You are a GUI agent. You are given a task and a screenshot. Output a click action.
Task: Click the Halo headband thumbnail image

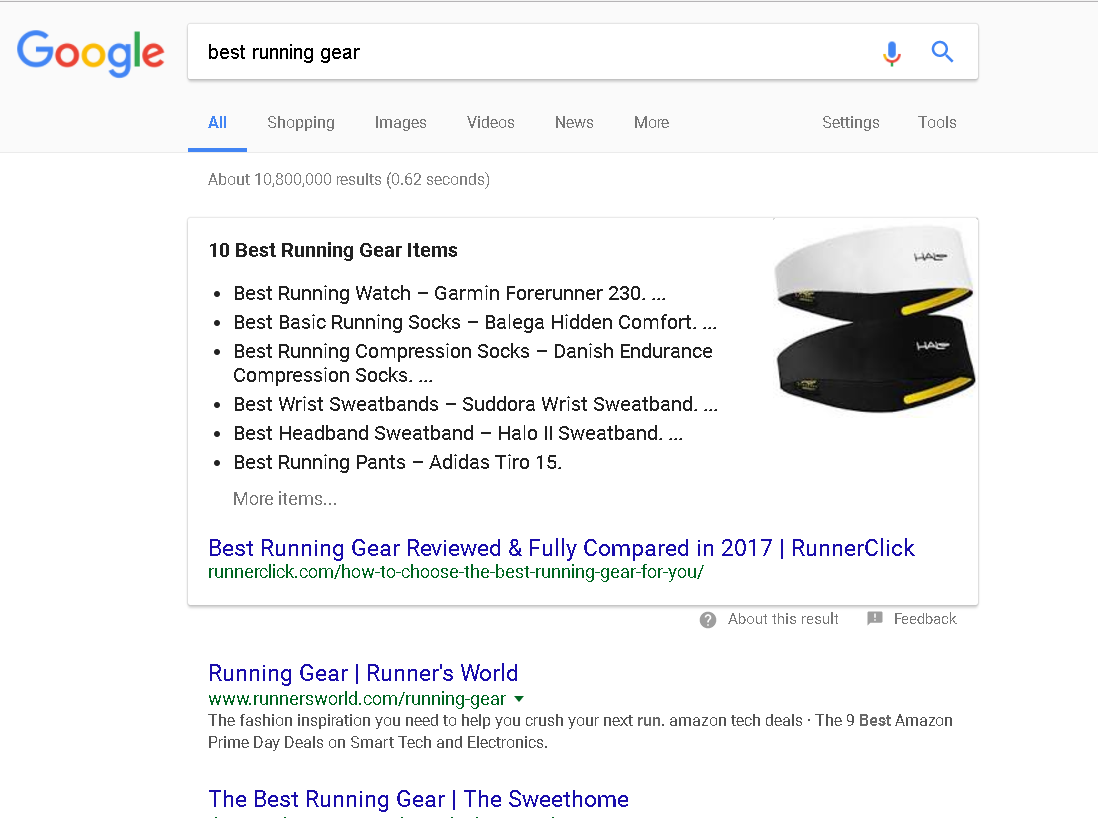[x=875, y=318]
